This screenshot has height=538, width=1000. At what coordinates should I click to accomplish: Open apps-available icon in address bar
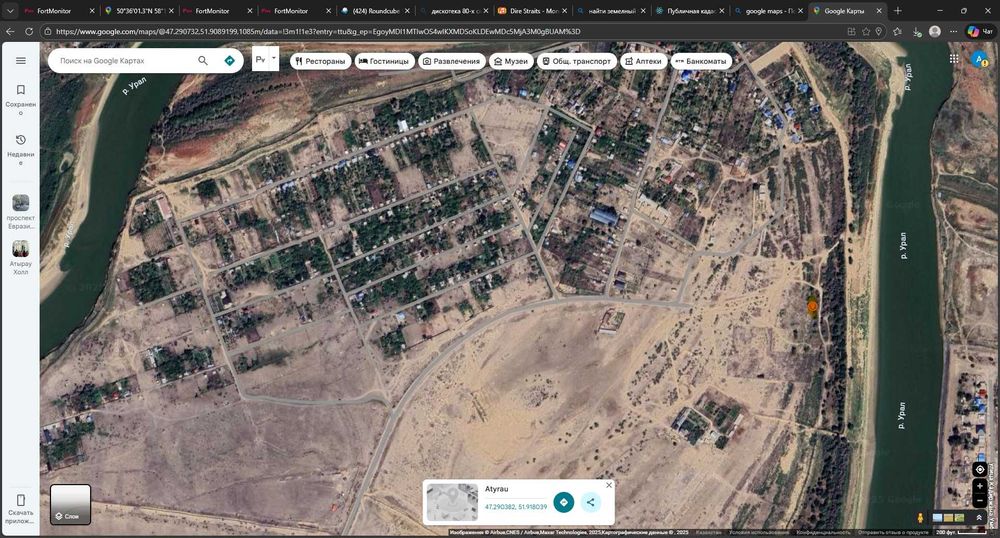click(x=851, y=31)
